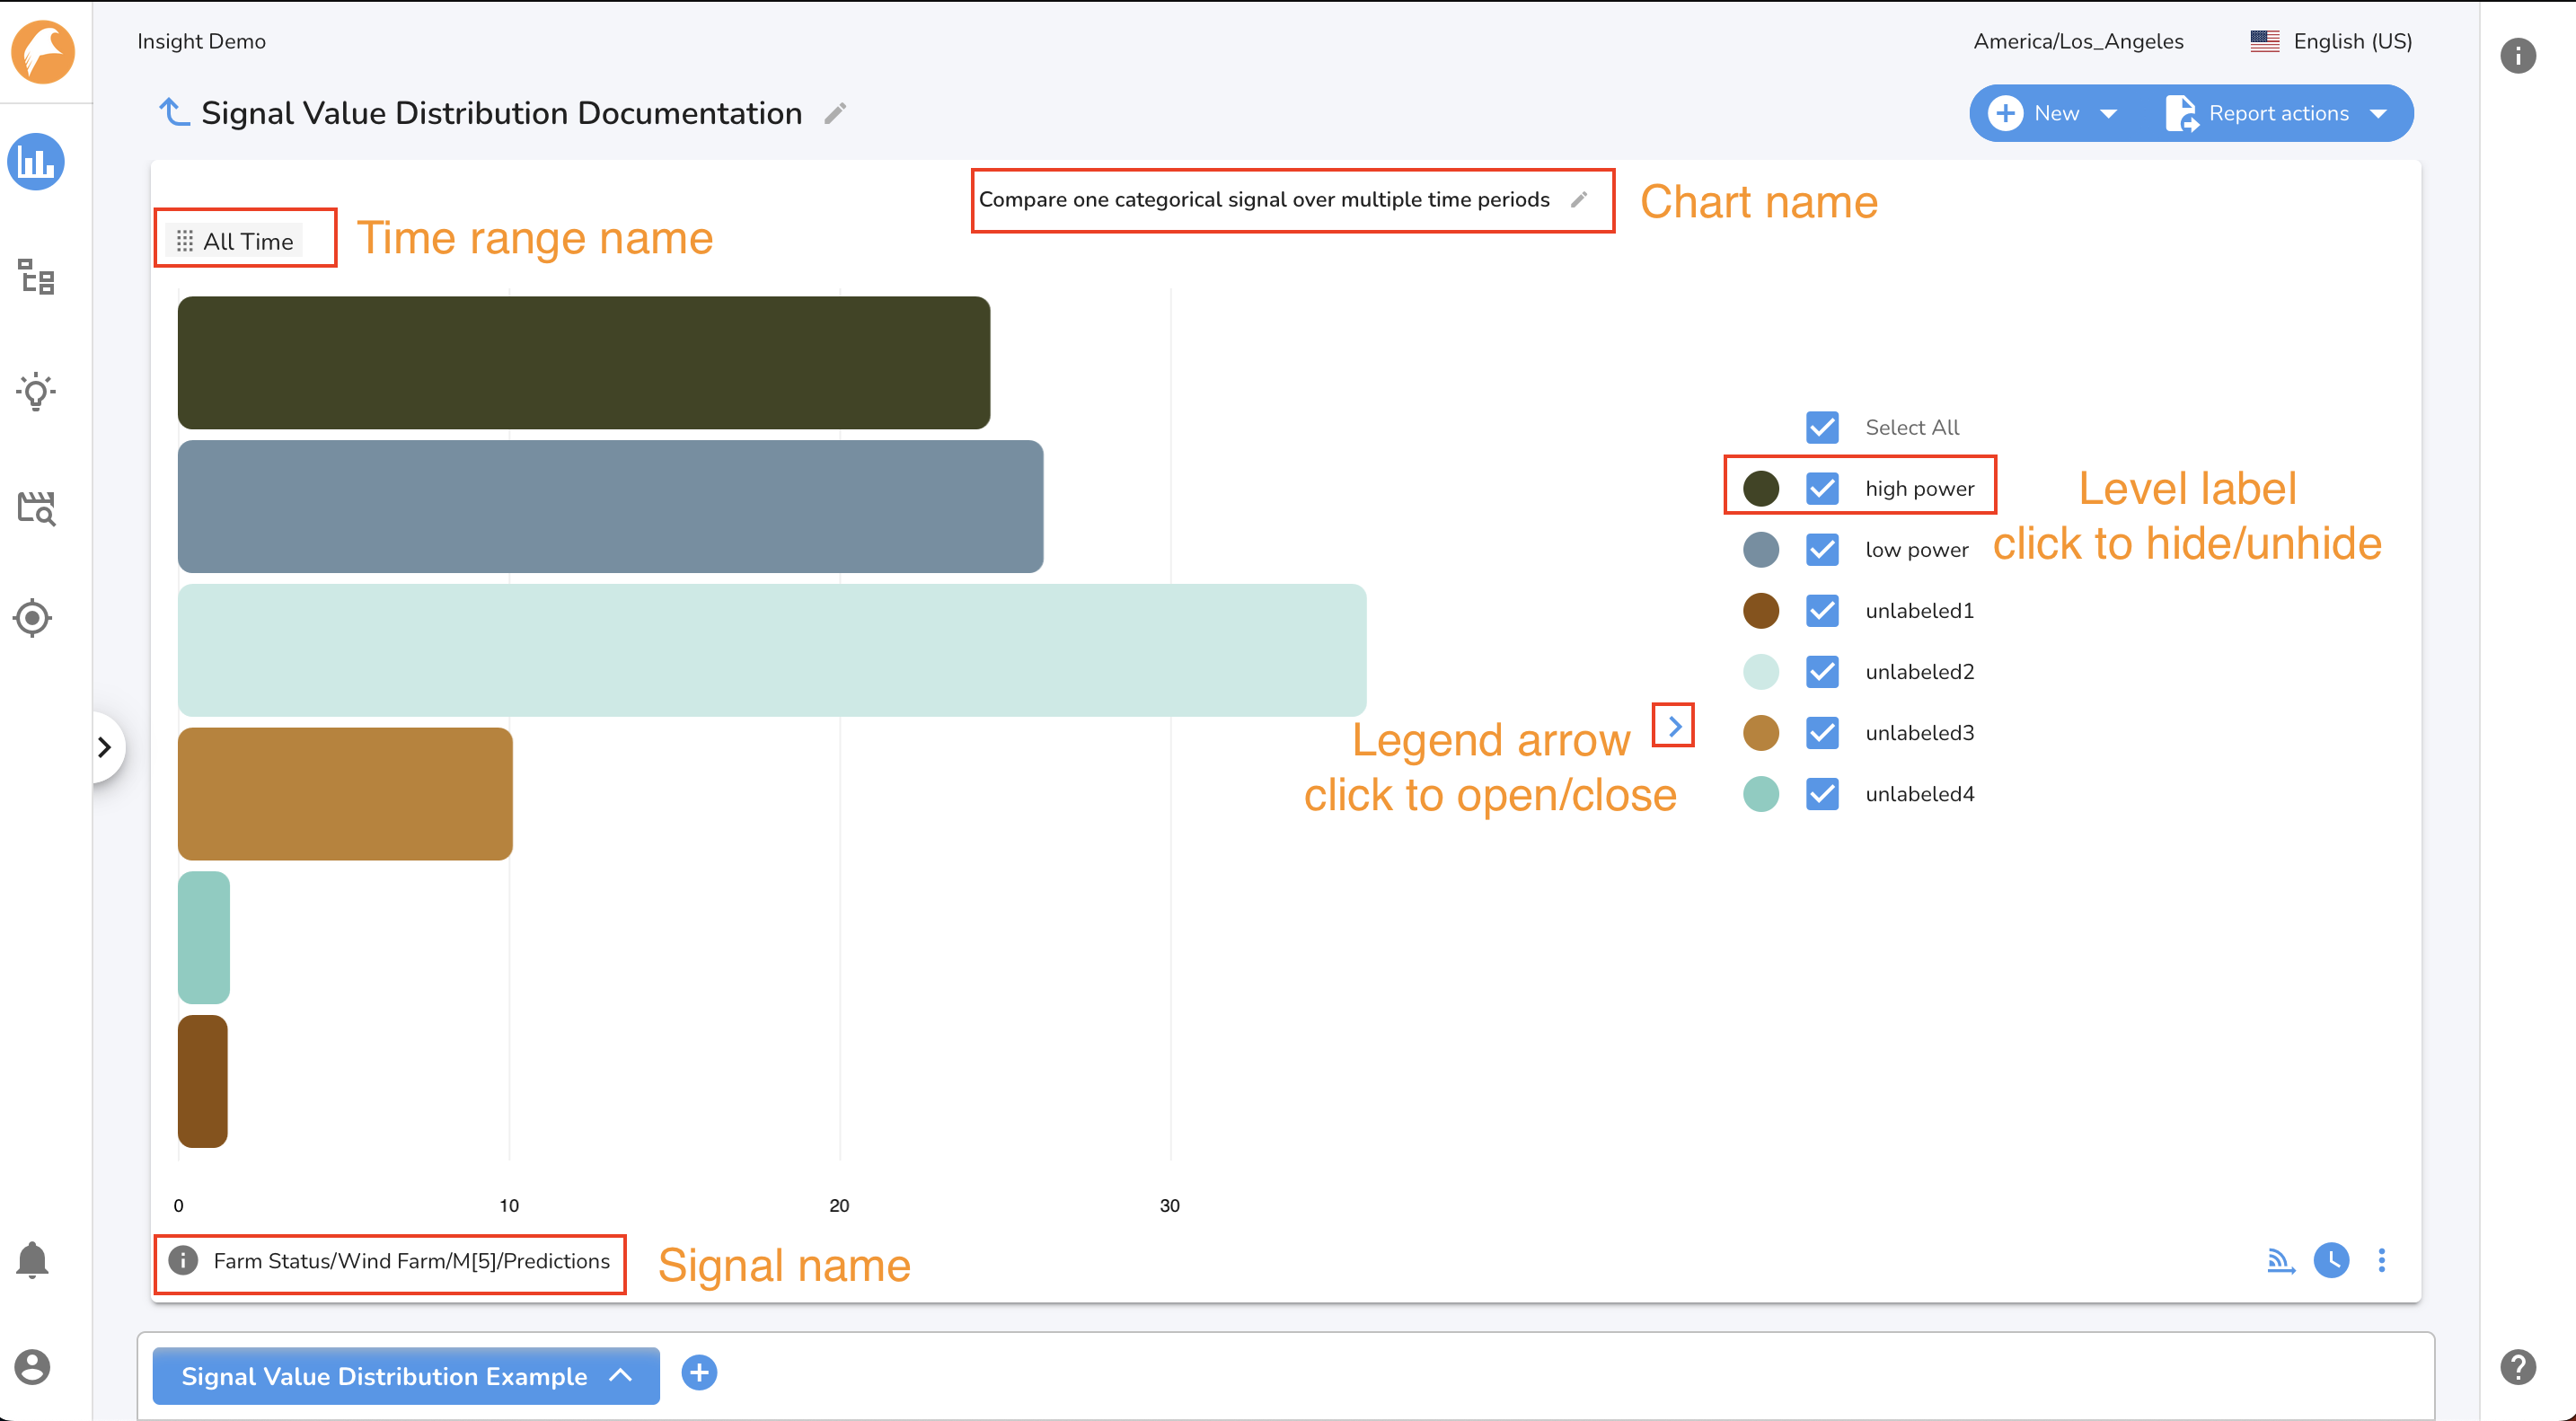Open the user account icon
The width and height of the screenshot is (2576, 1421).
32,1367
